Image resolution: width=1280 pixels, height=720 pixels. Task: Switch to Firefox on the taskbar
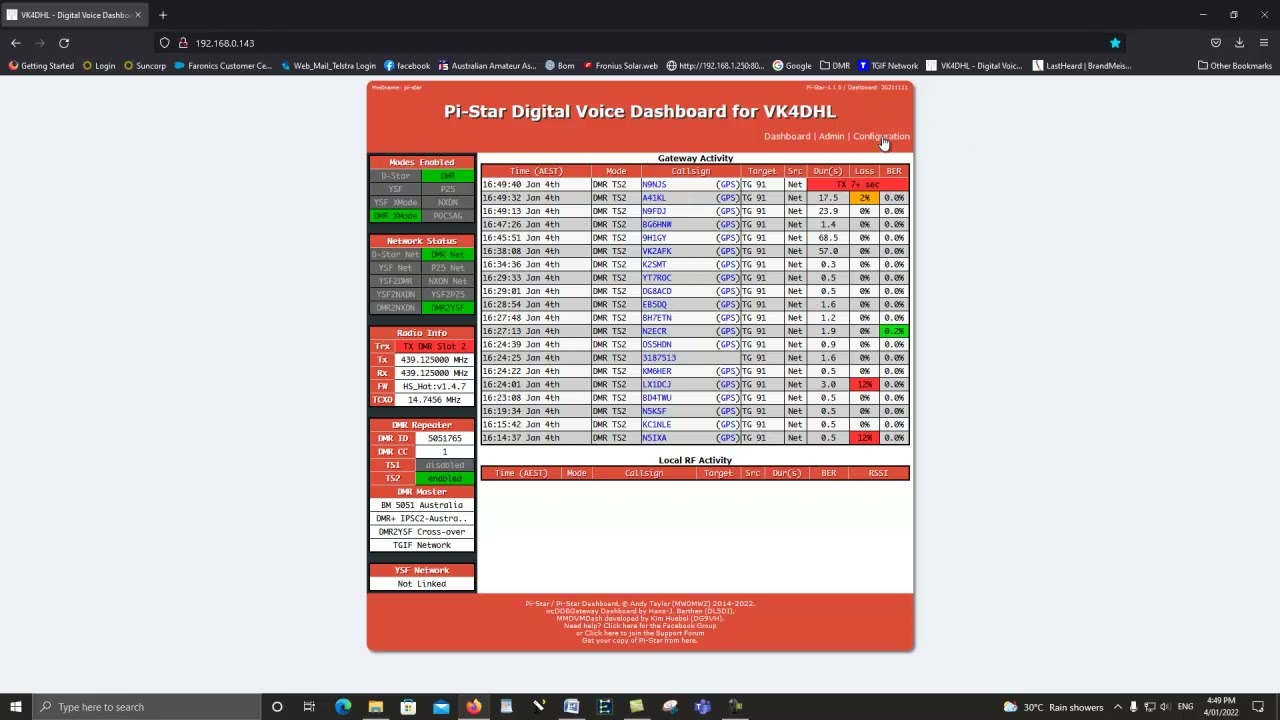[x=473, y=707]
